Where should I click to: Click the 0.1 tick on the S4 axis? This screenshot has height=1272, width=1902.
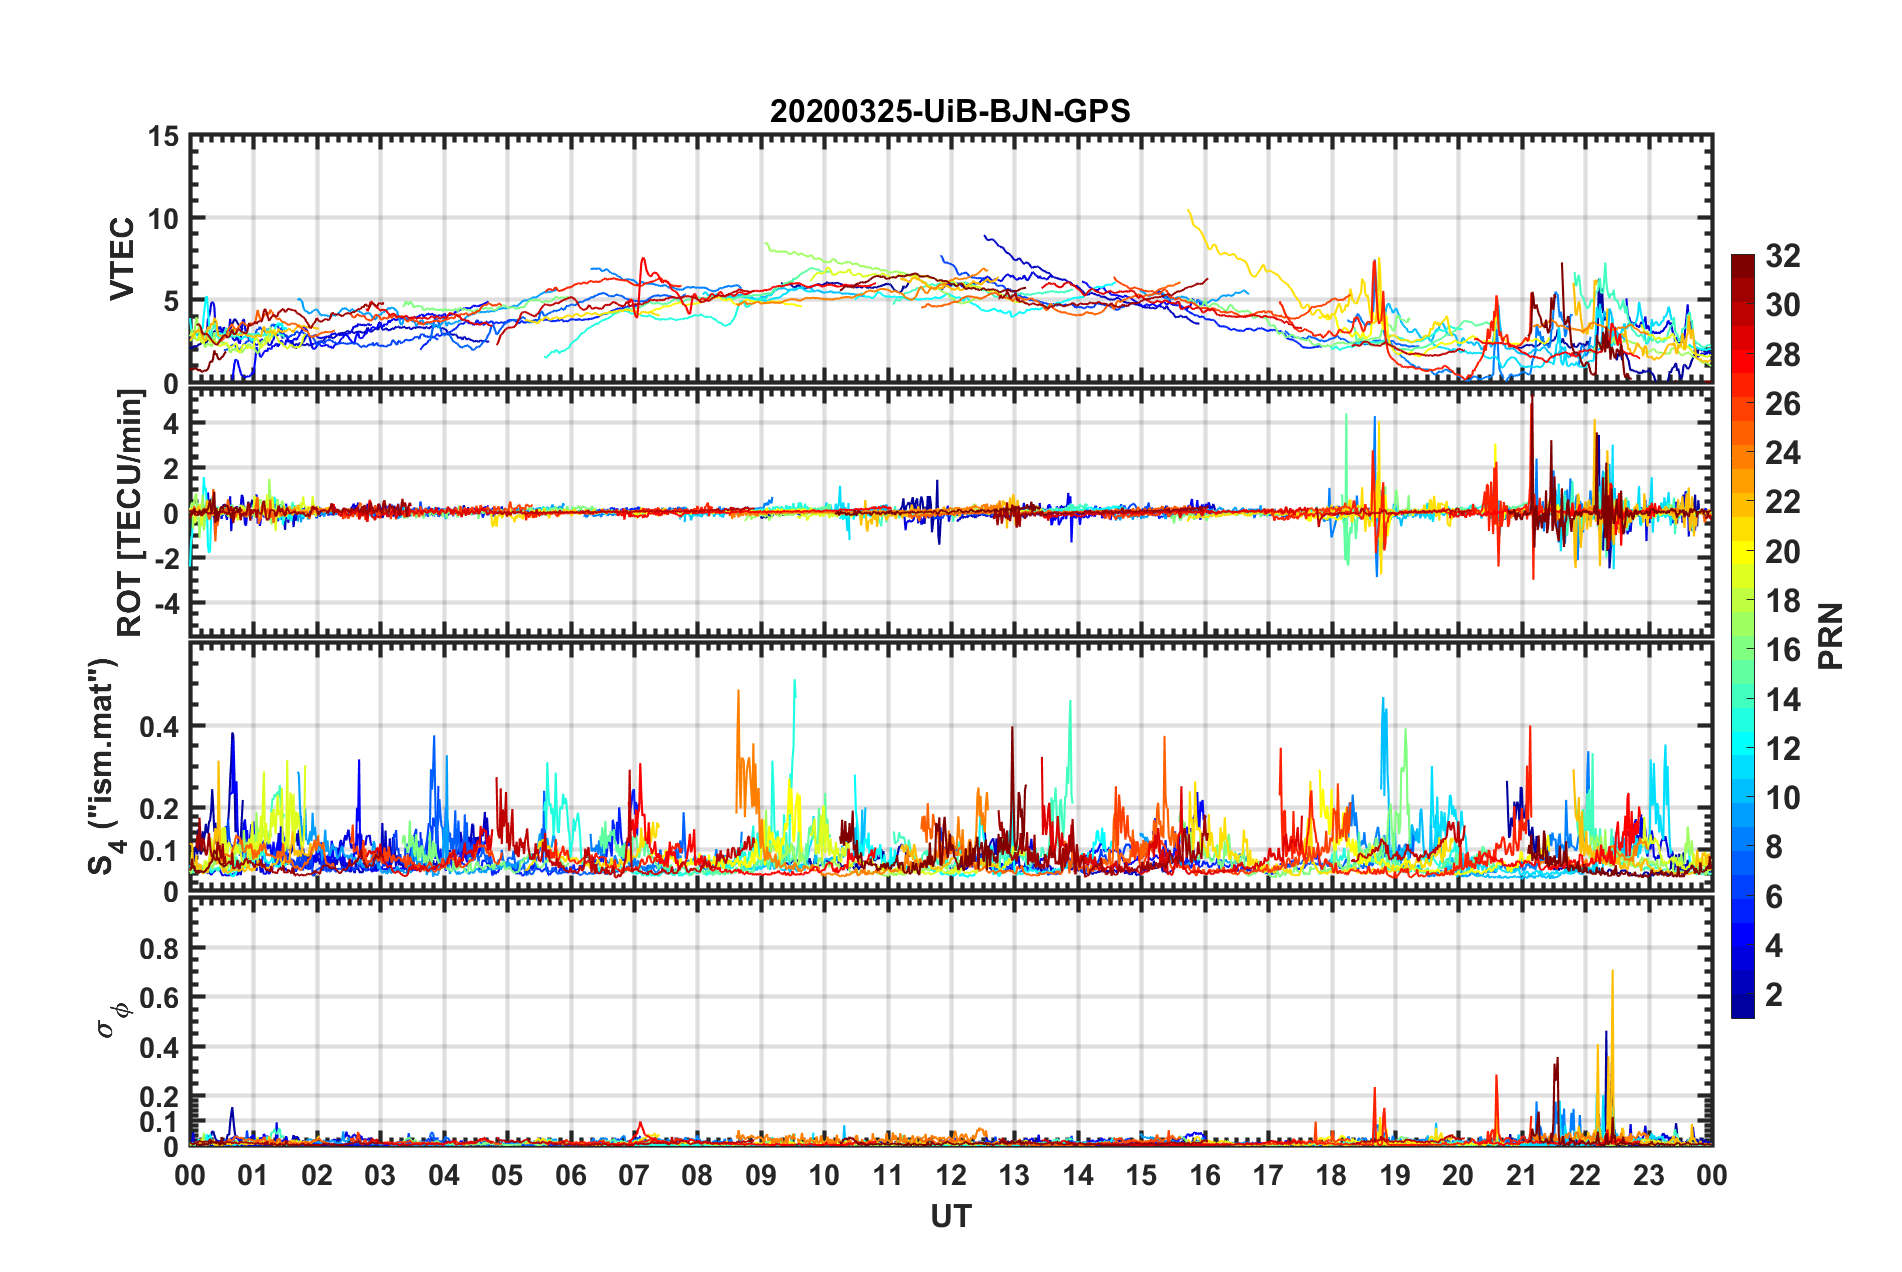160,851
